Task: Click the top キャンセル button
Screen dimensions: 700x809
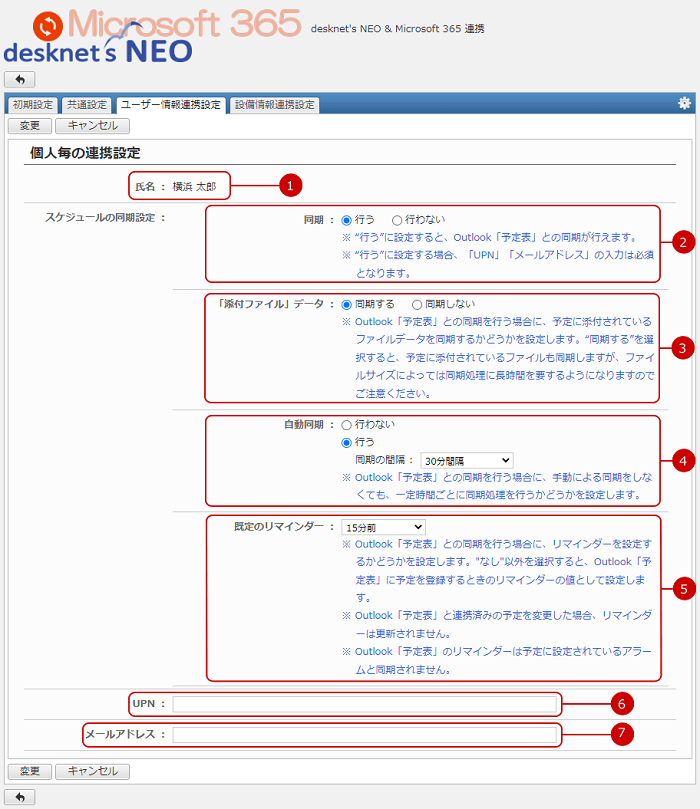Action: [92, 126]
